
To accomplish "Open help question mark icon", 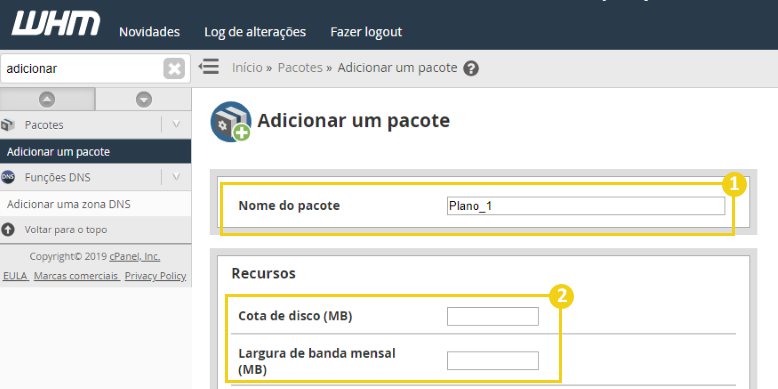I will [x=471, y=68].
